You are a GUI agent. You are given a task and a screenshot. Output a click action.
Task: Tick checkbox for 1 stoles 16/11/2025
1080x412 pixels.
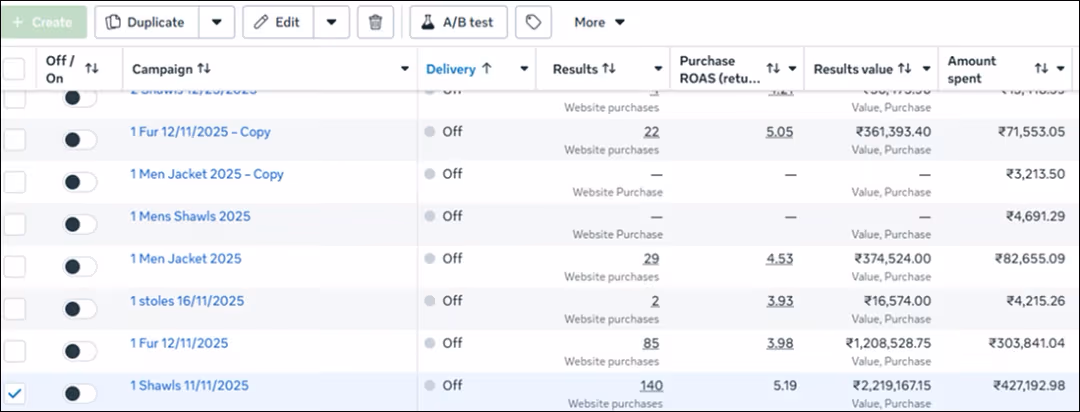click(x=14, y=309)
